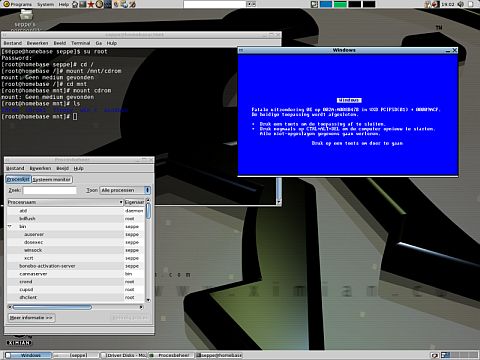Click the tools launcher icon at the end of the top panel launchers
This screenshot has width=480, height=360.
pos(132,4)
